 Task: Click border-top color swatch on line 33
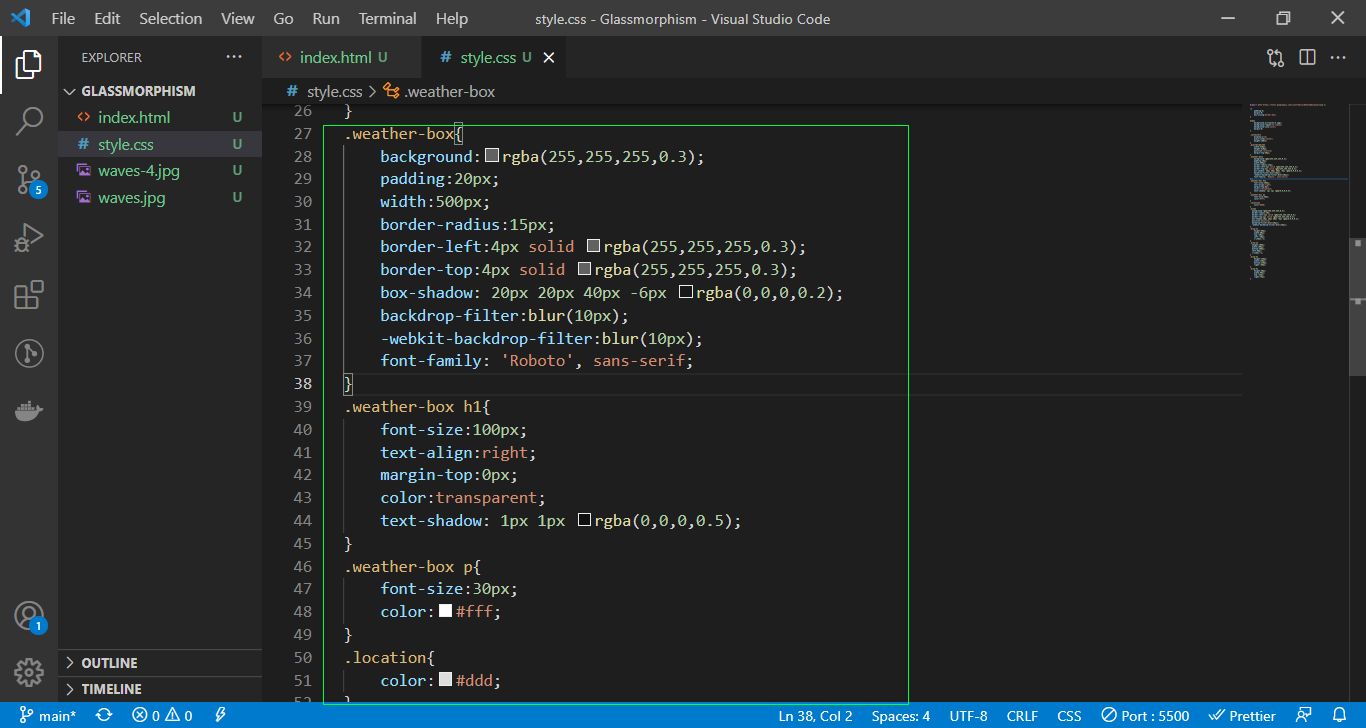point(585,270)
